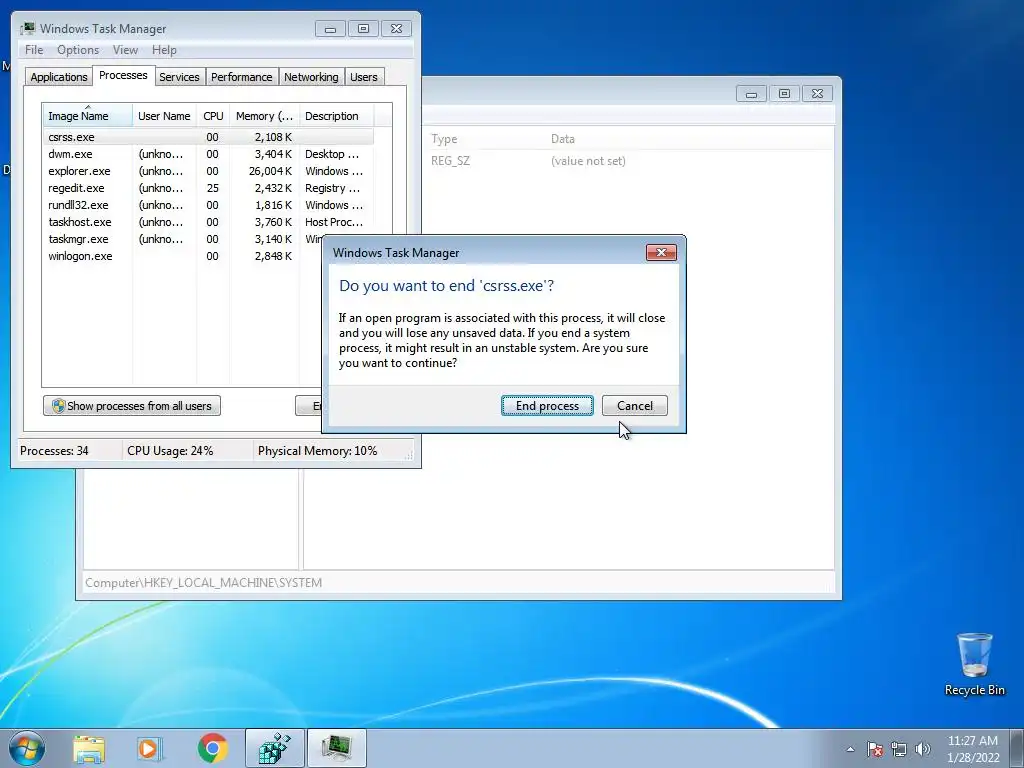1024x768 pixels.
Task: Switch to Registry Editor taskbar button
Action: (x=275, y=748)
